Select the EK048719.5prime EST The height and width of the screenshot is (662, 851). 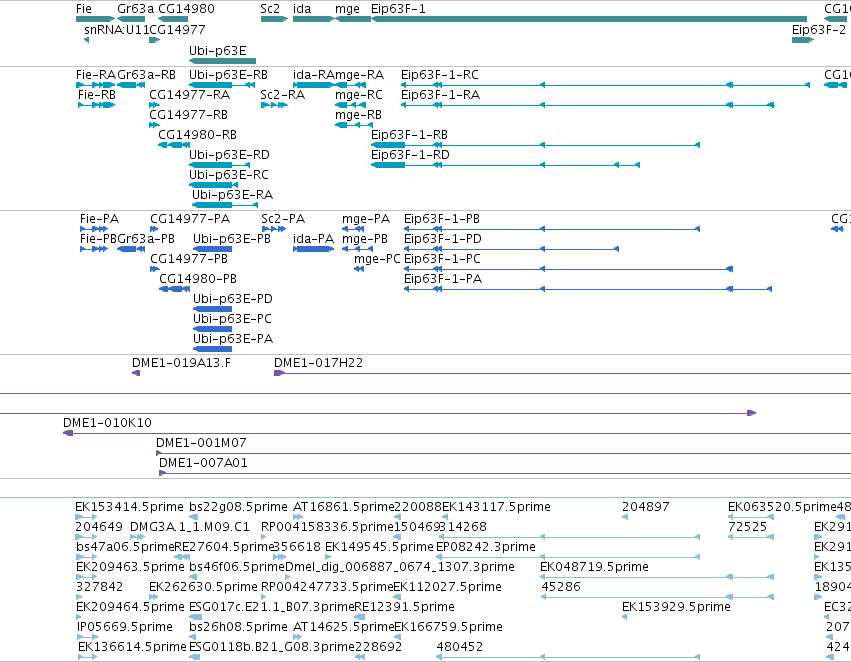pyautogui.click(x=657, y=577)
